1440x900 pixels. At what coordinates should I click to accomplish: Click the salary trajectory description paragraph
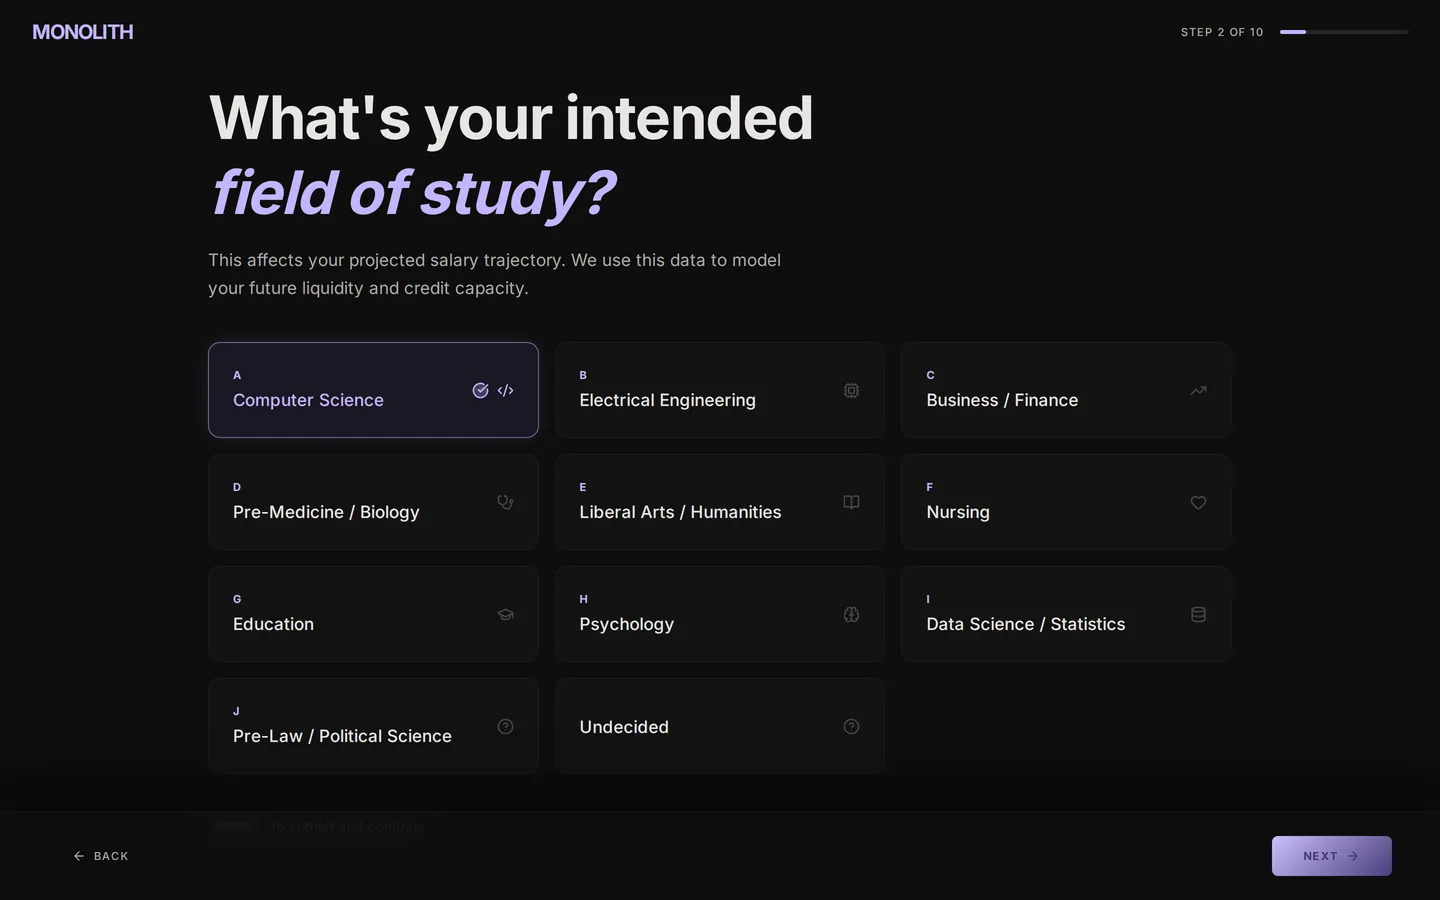coord(495,274)
